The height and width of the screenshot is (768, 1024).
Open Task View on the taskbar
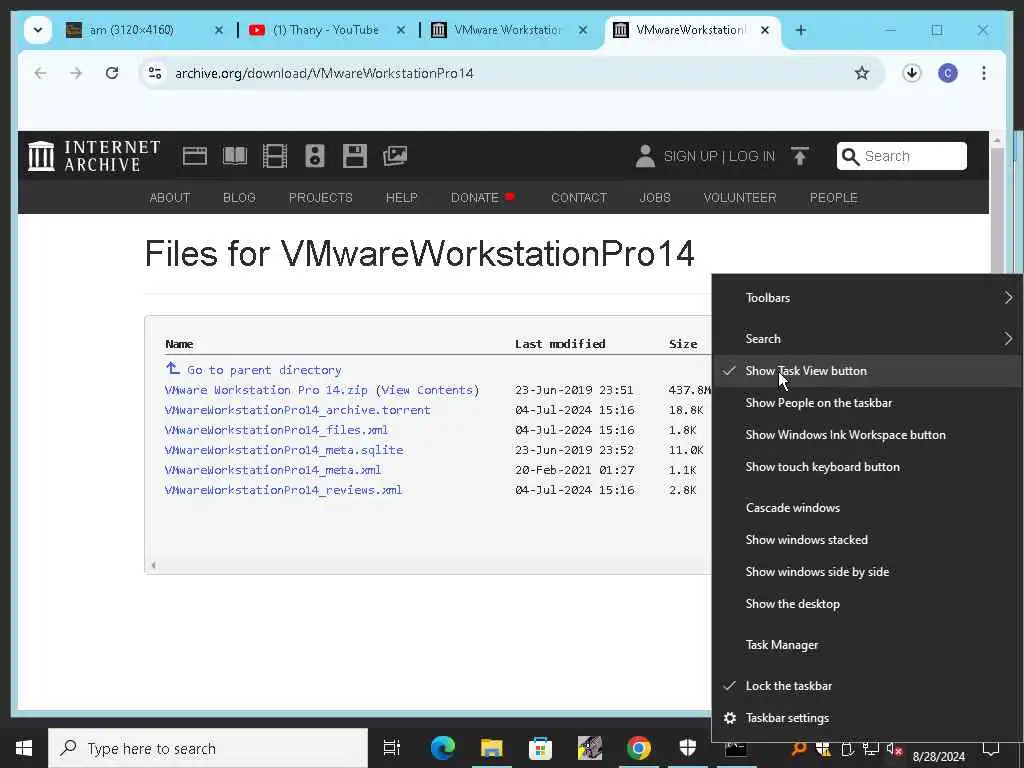(391, 748)
